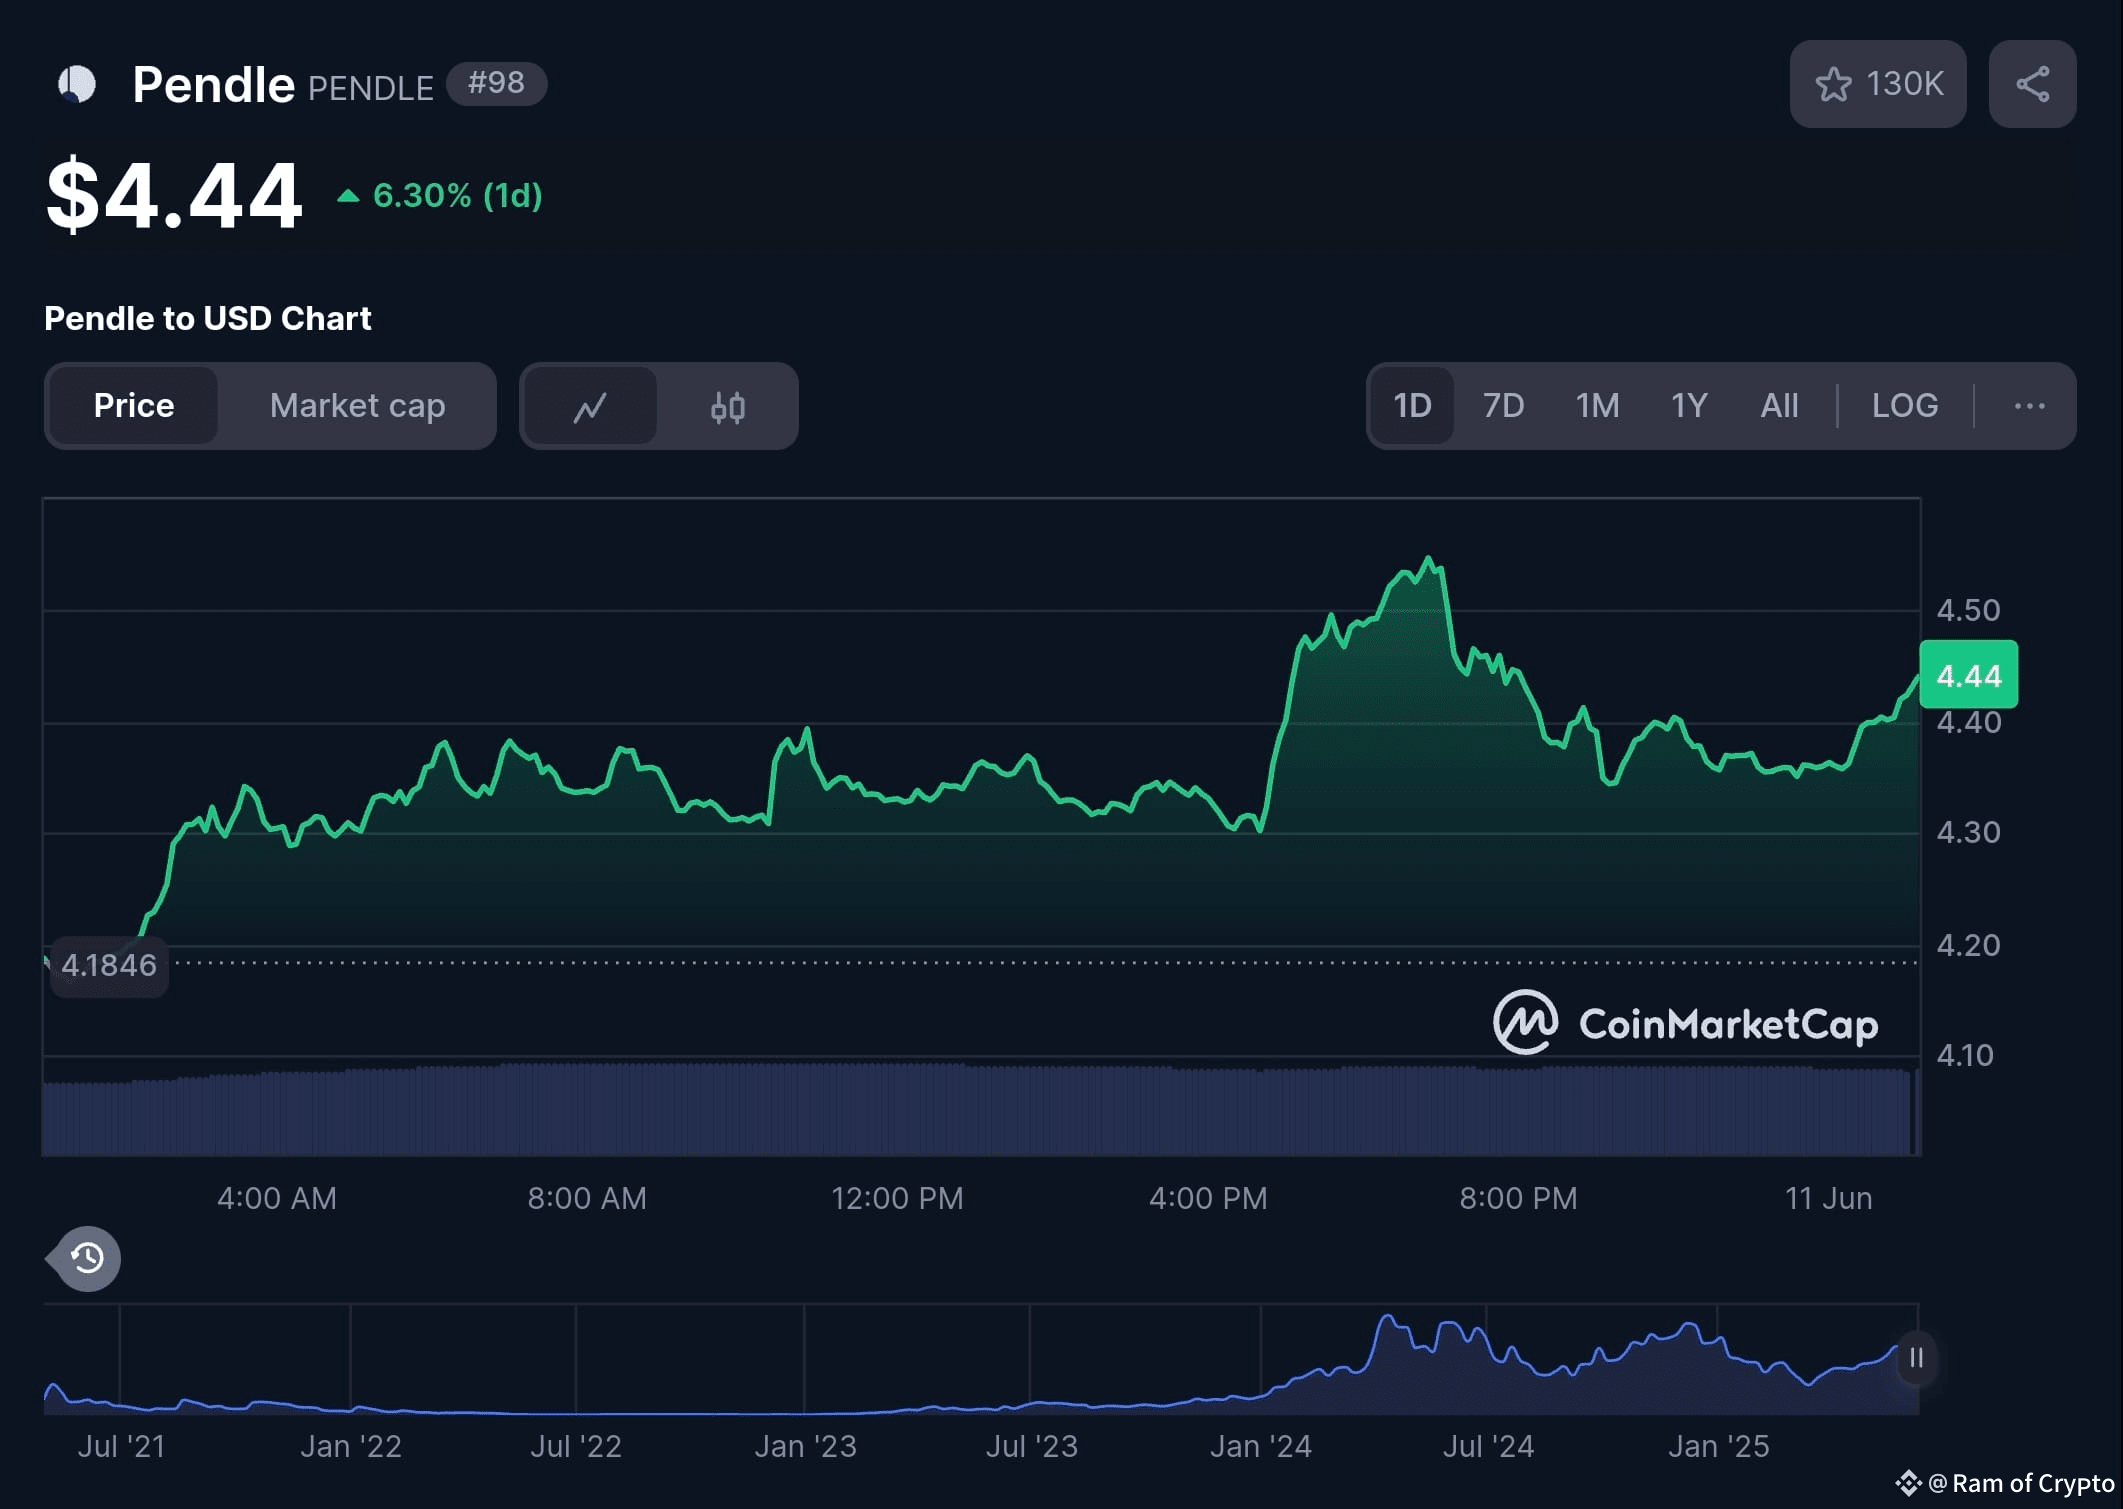
Task: Toggle LOG scale on the chart
Action: coord(1905,406)
